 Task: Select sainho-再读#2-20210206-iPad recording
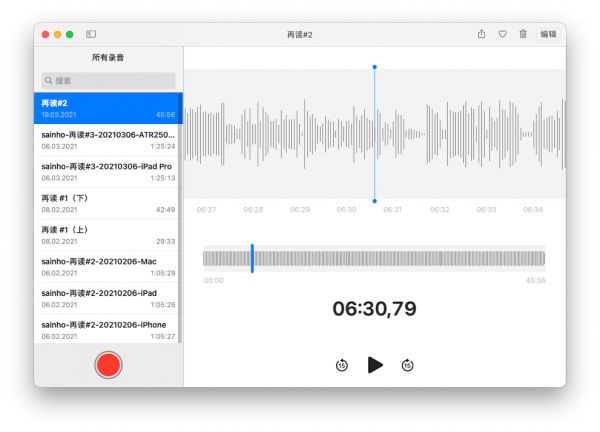point(107,298)
